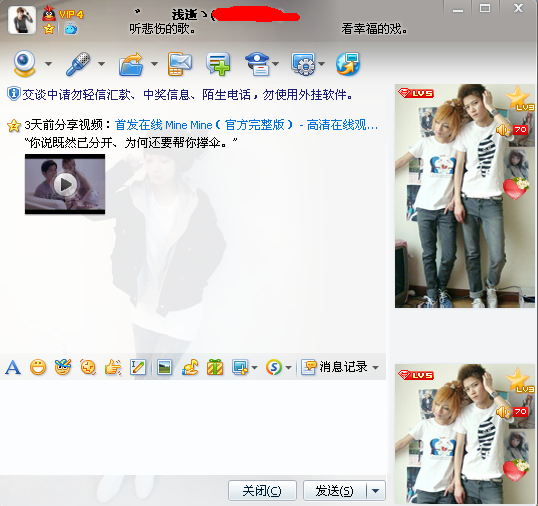Open the smiley emoticon picker
Viewport: 538px width, 506px height.
[38, 367]
